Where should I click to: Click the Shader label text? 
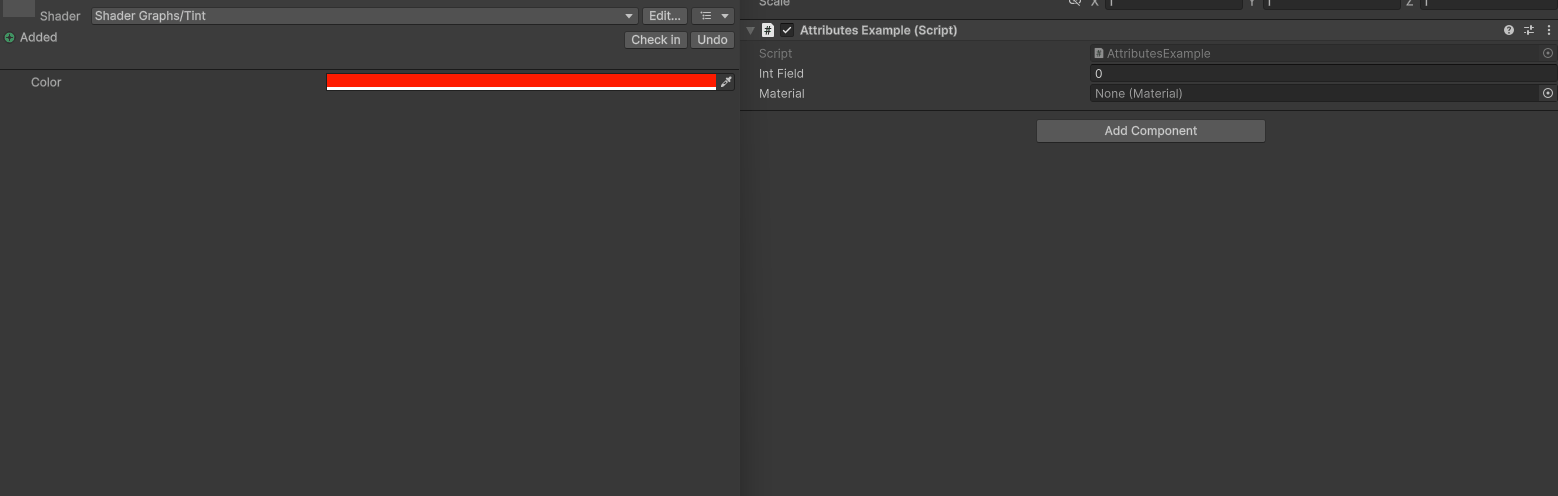pos(60,16)
